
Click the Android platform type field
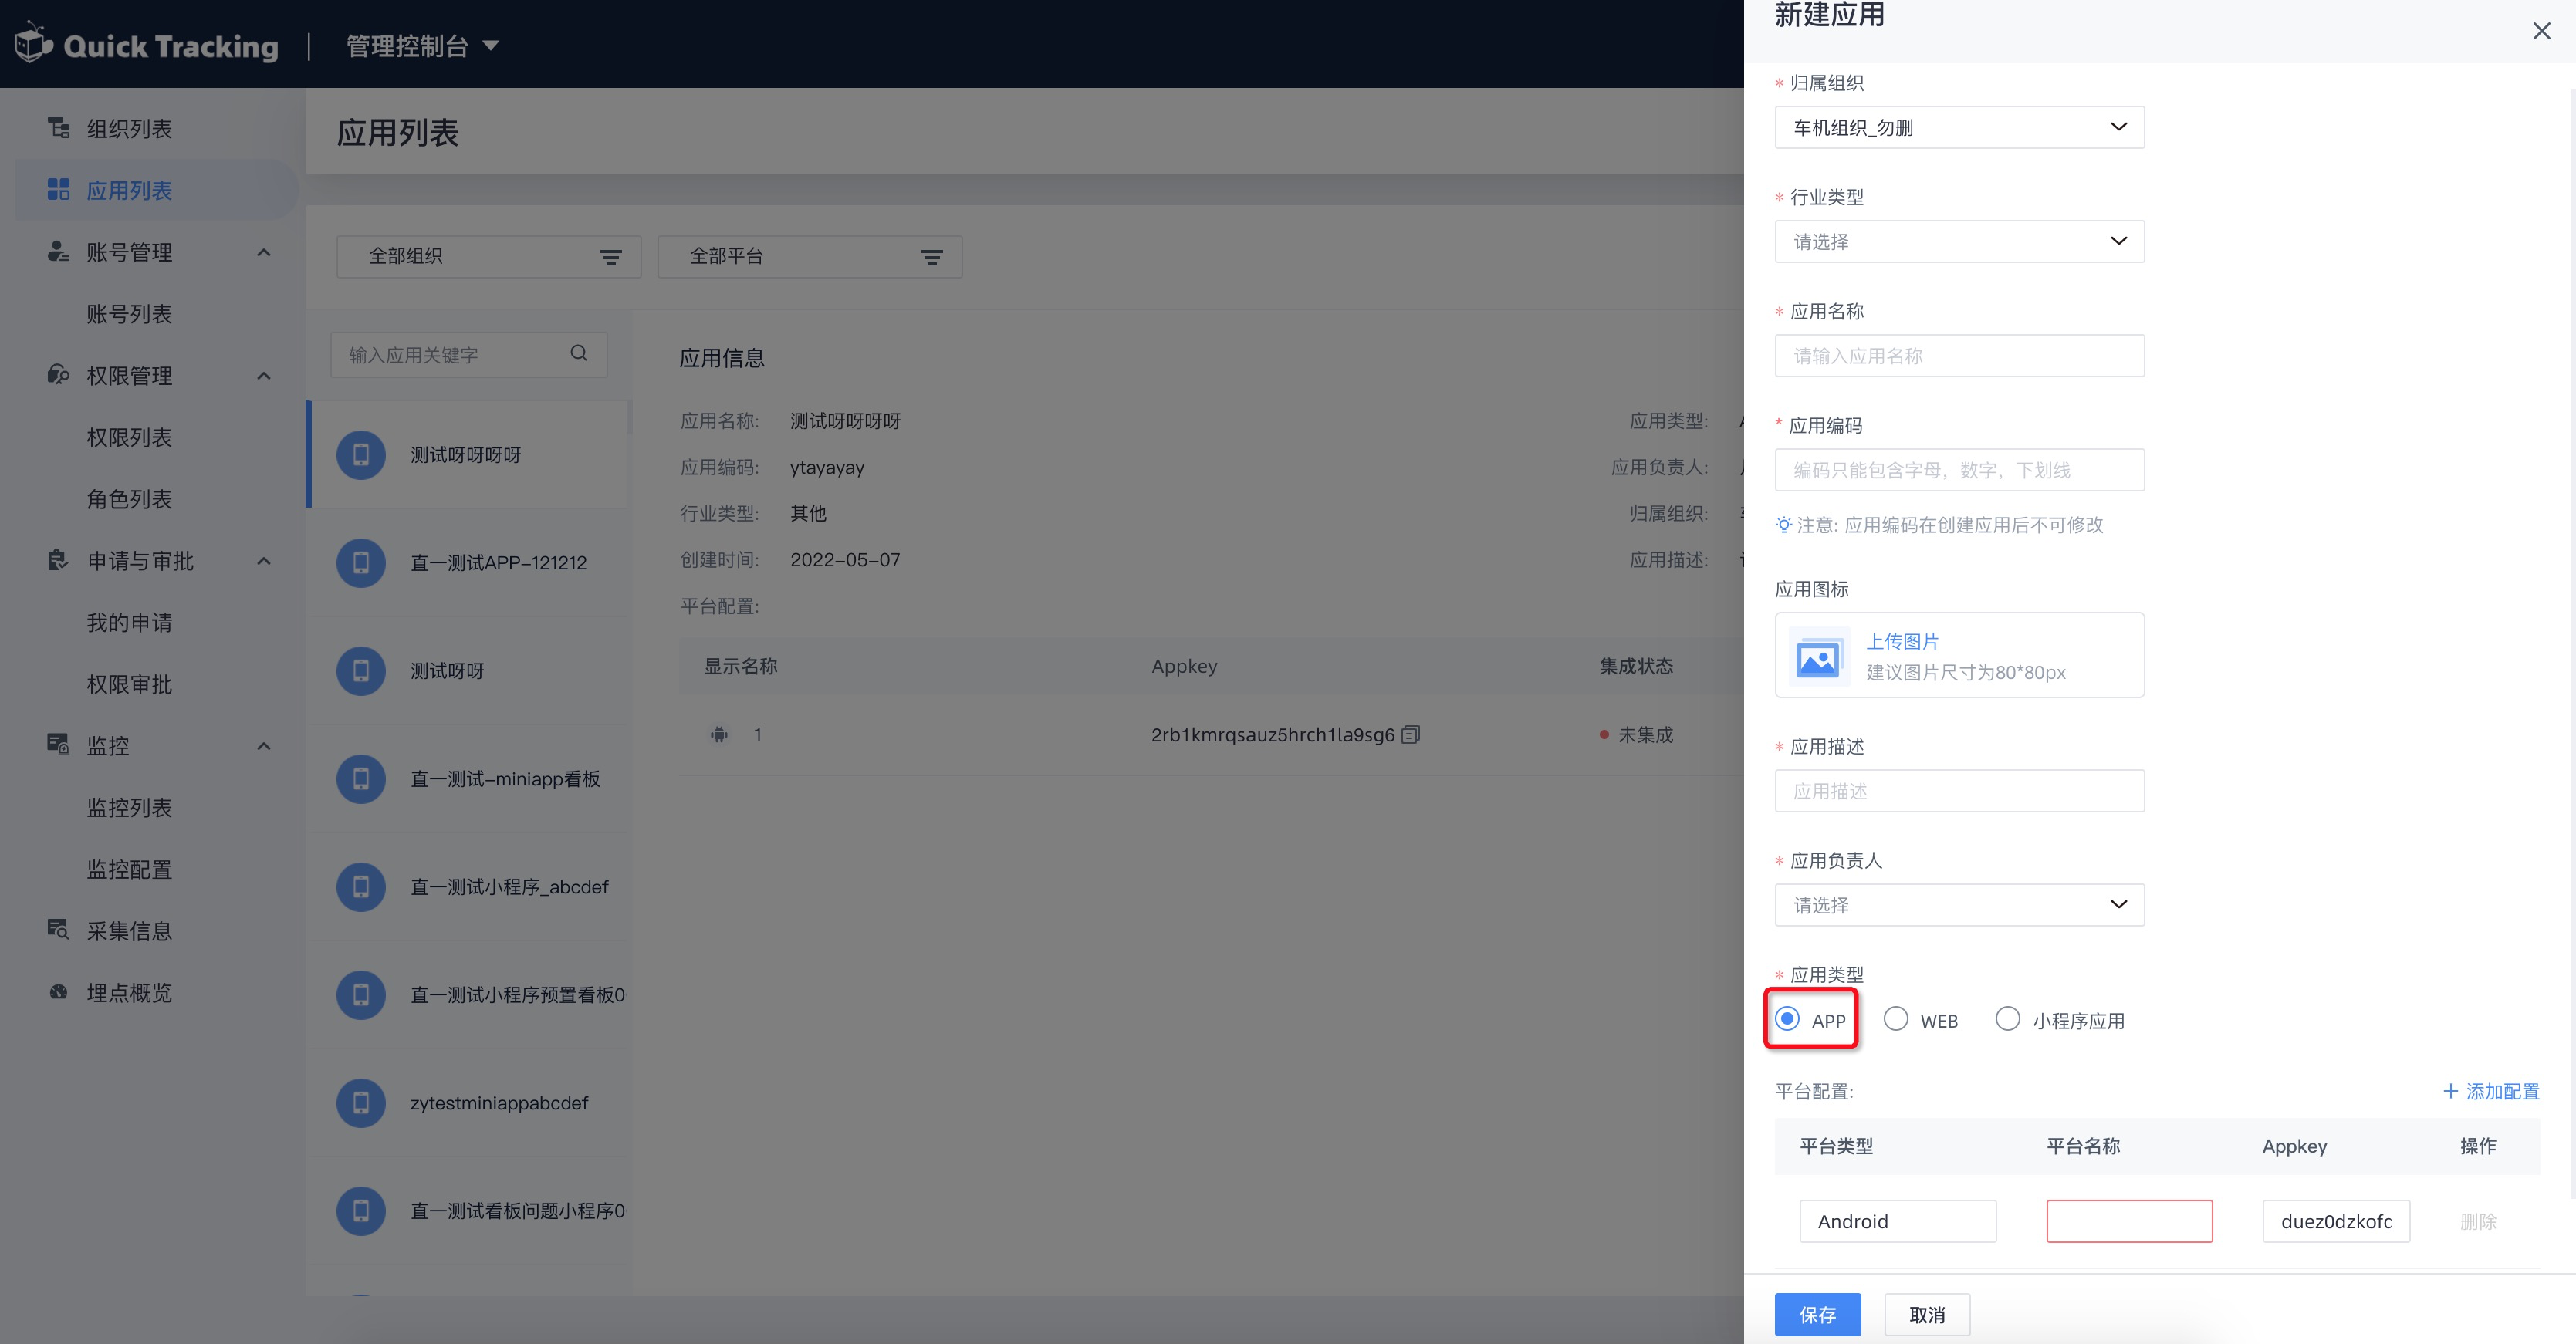tap(1897, 1221)
